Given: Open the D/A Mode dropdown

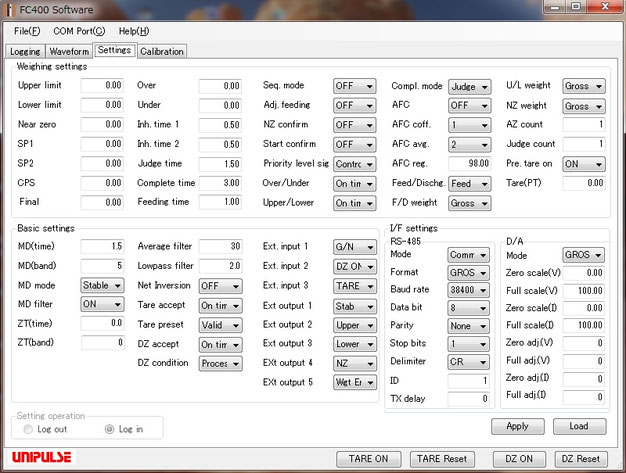Looking at the screenshot, I should [583, 254].
